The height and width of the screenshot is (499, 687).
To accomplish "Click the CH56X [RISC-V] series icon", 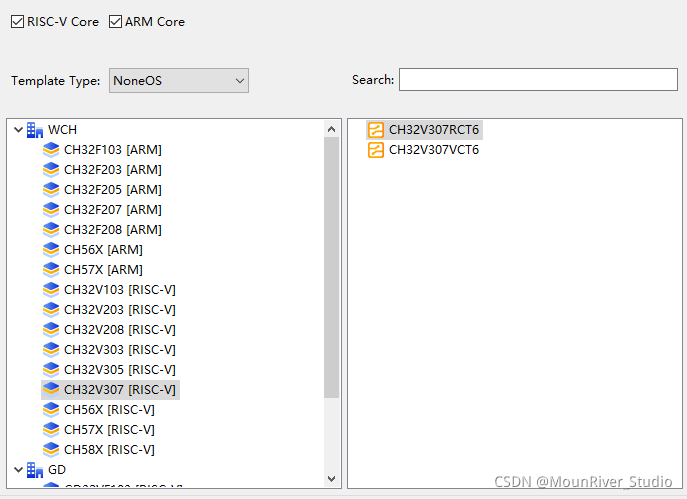I will [51, 410].
